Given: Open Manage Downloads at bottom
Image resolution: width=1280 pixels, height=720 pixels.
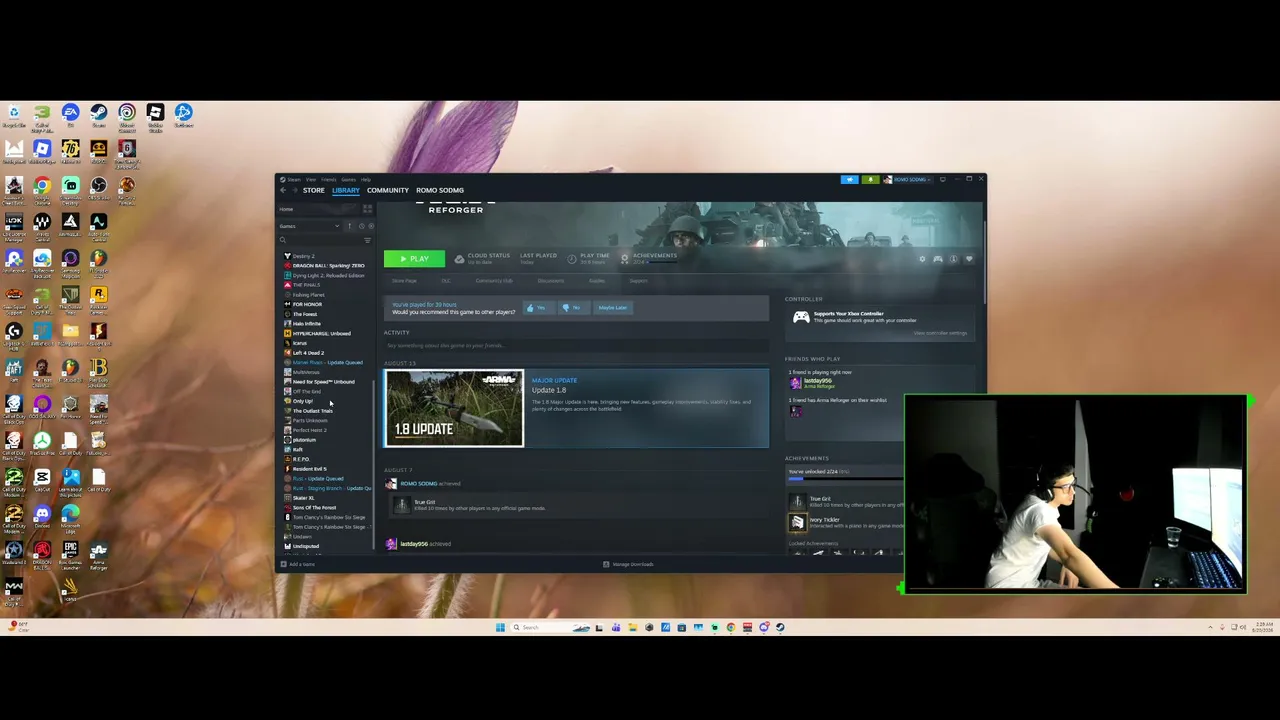Looking at the screenshot, I should (x=630, y=564).
